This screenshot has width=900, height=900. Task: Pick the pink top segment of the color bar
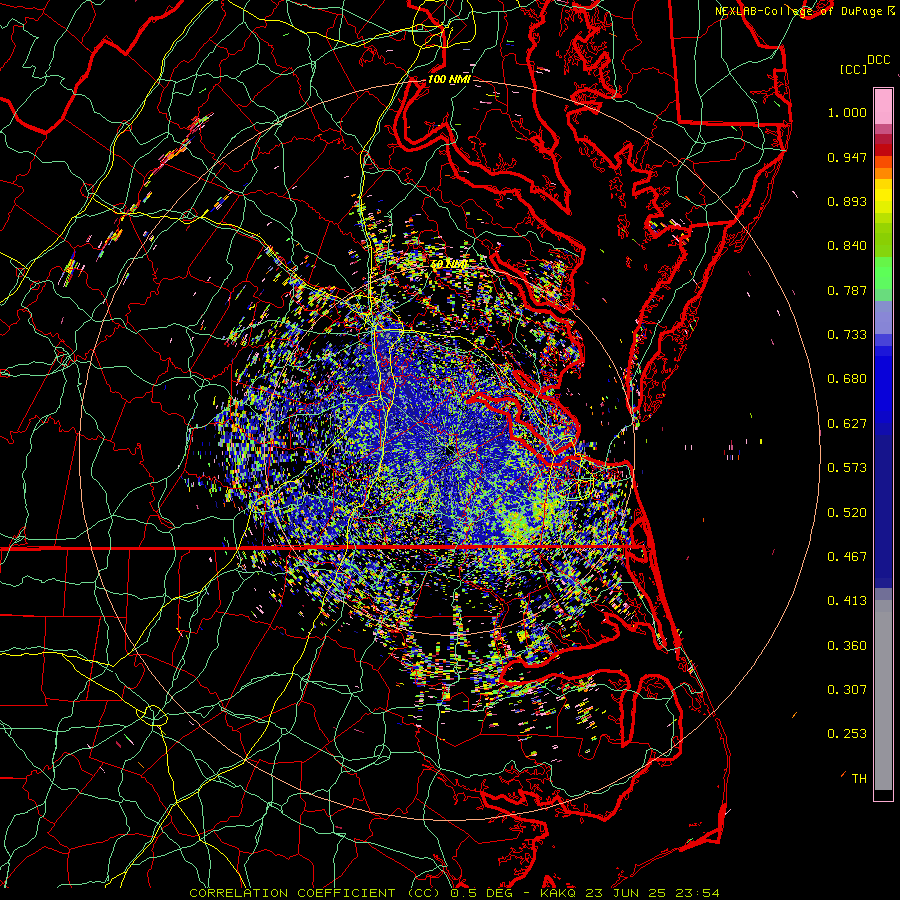point(883,107)
